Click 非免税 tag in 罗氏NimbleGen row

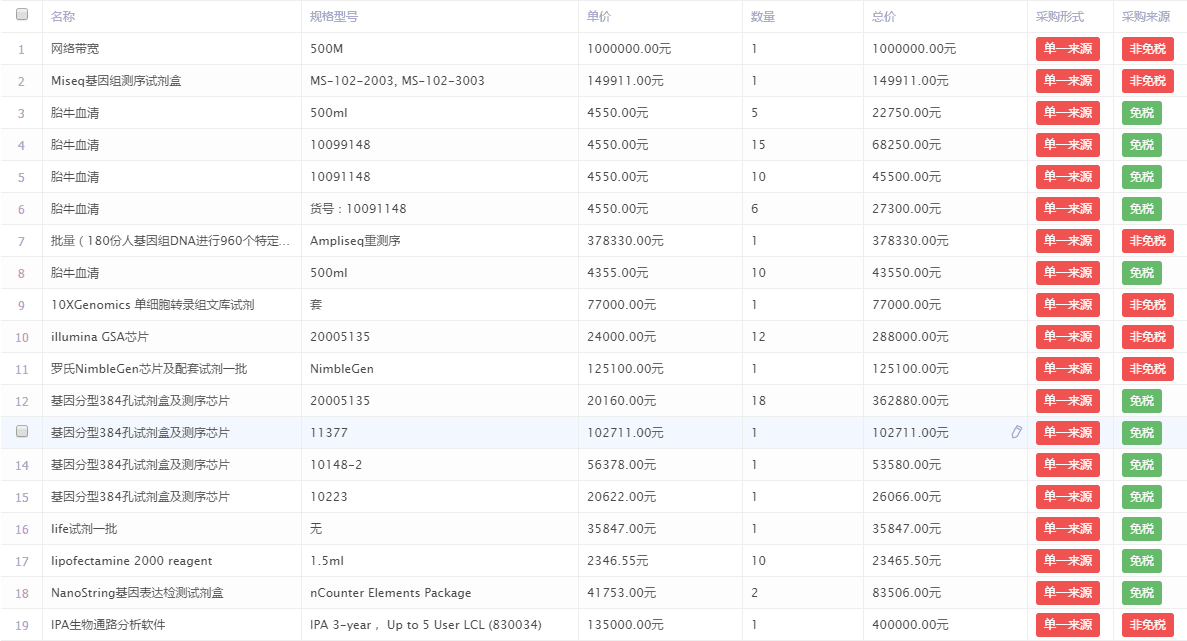[1148, 369]
